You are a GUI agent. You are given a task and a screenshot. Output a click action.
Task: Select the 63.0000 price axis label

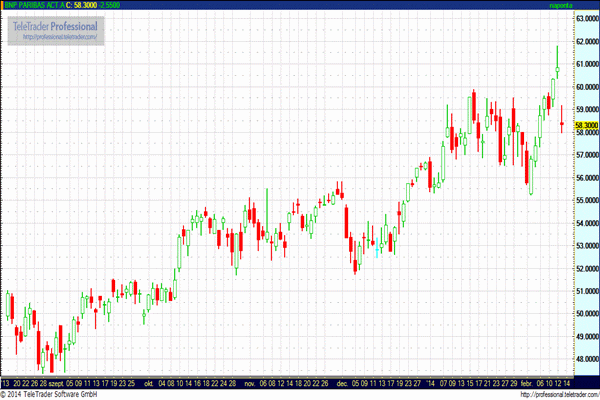pyautogui.click(x=587, y=18)
